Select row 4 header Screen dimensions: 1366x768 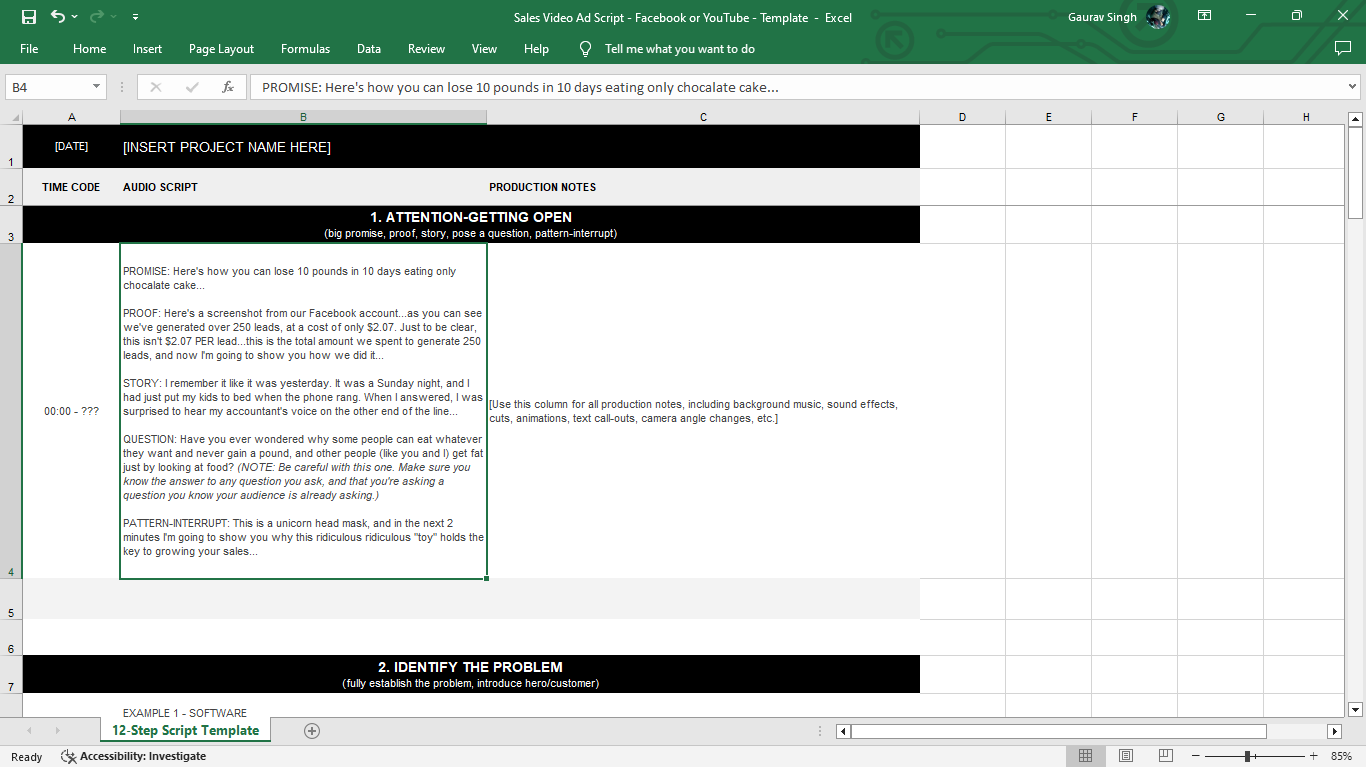click(x=11, y=411)
